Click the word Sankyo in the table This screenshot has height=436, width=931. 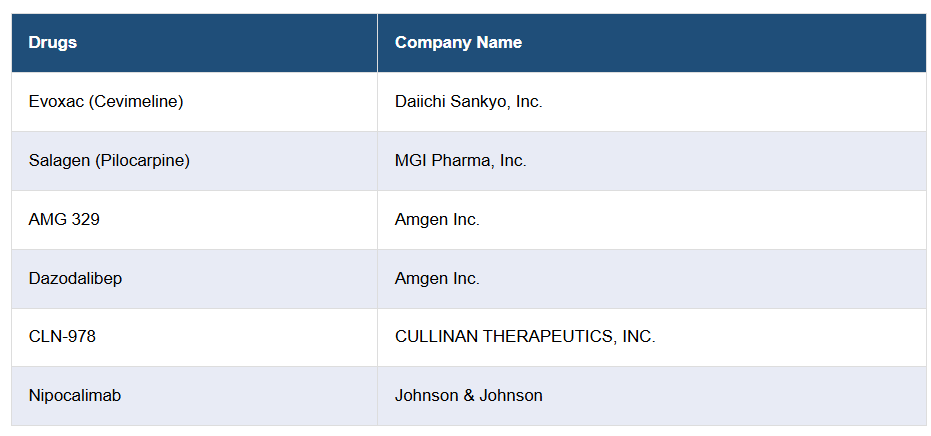pos(480,102)
